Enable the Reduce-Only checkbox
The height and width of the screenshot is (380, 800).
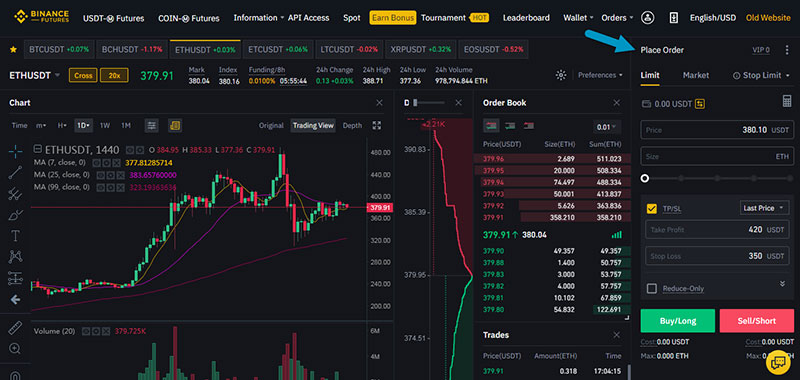pyautogui.click(x=652, y=289)
